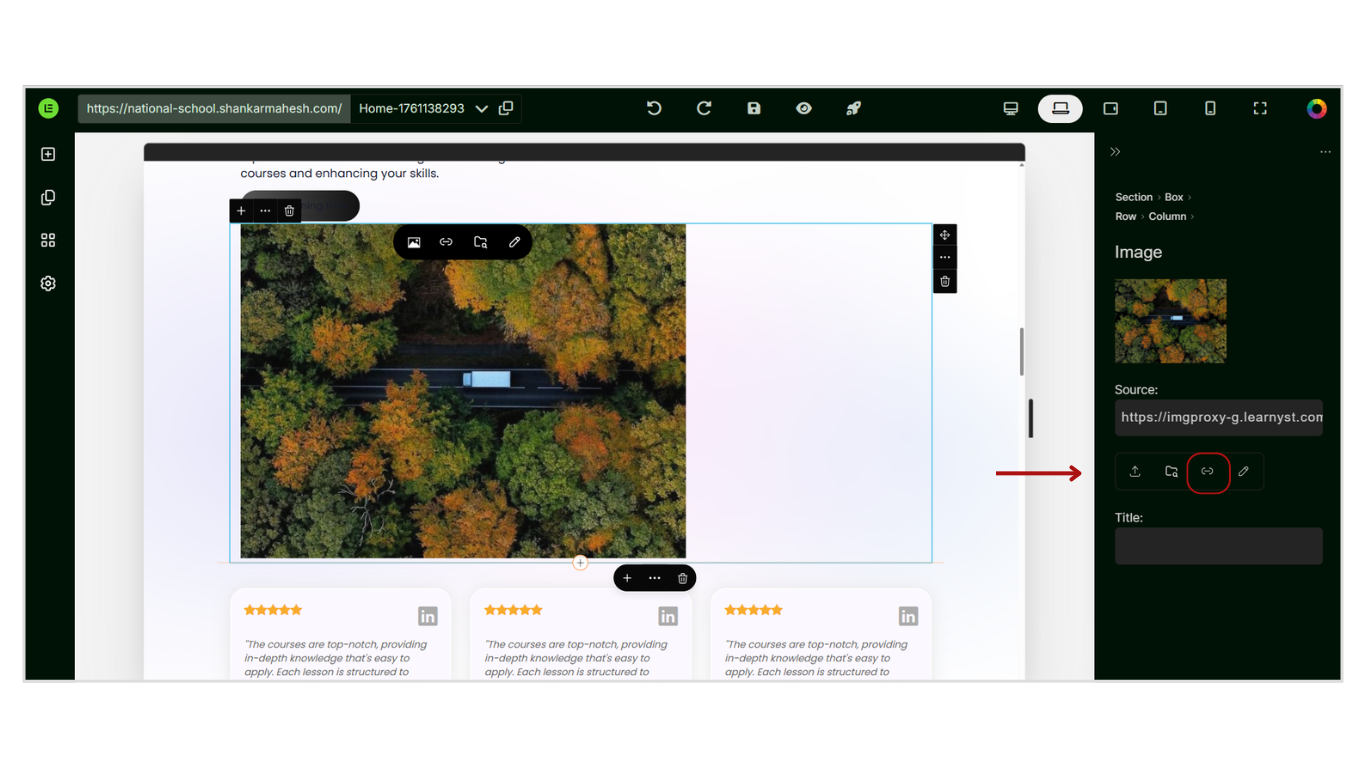The width and height of the screenshot is (1366, 768).
Task: Toggle preview mode with the eye icon
Action: pos(804,108)
